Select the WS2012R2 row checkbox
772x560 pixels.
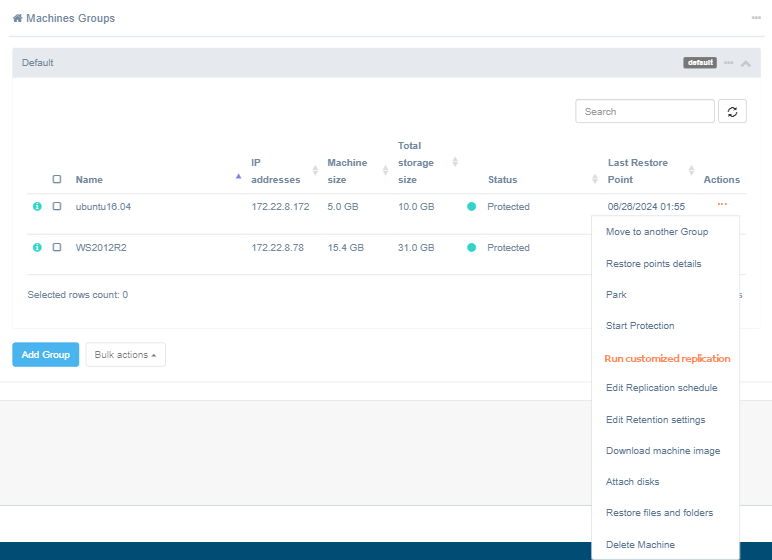(57, 247)
